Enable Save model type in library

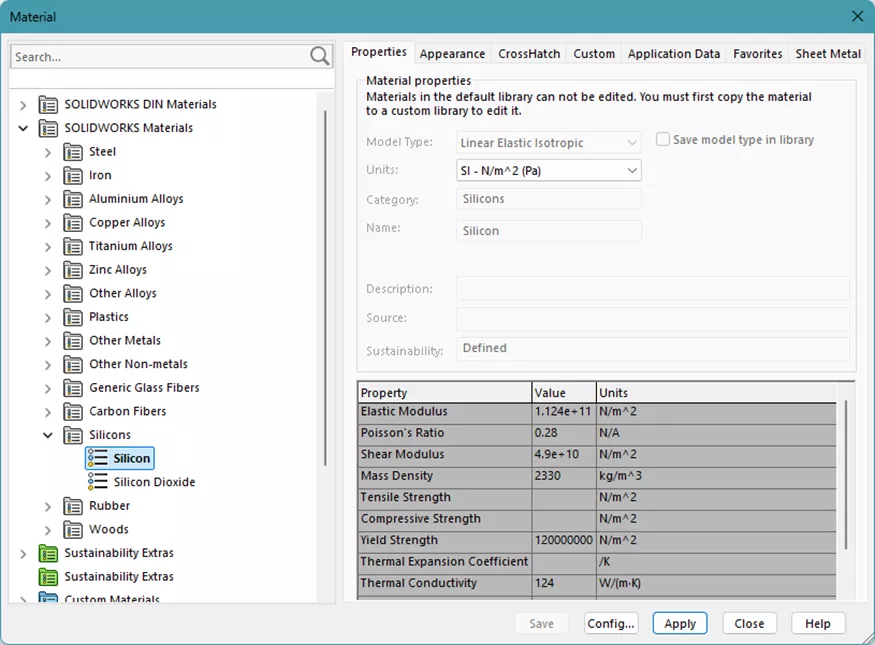(x=663, y=139)
